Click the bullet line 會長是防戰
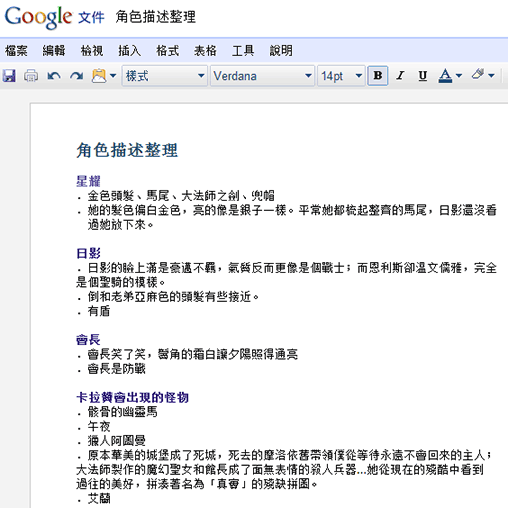Viewport: 508px width, 508px height. pyautogui.click(x=116, y=369)
